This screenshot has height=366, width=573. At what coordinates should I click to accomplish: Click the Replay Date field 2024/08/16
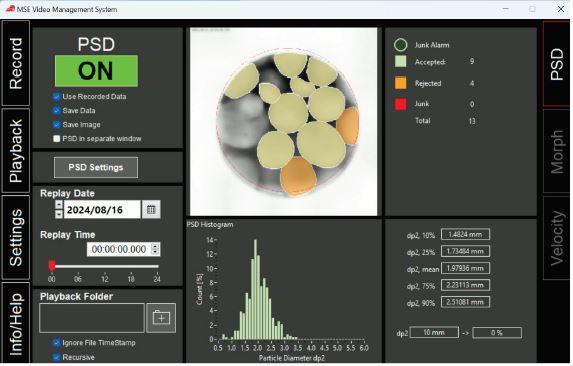102,210
